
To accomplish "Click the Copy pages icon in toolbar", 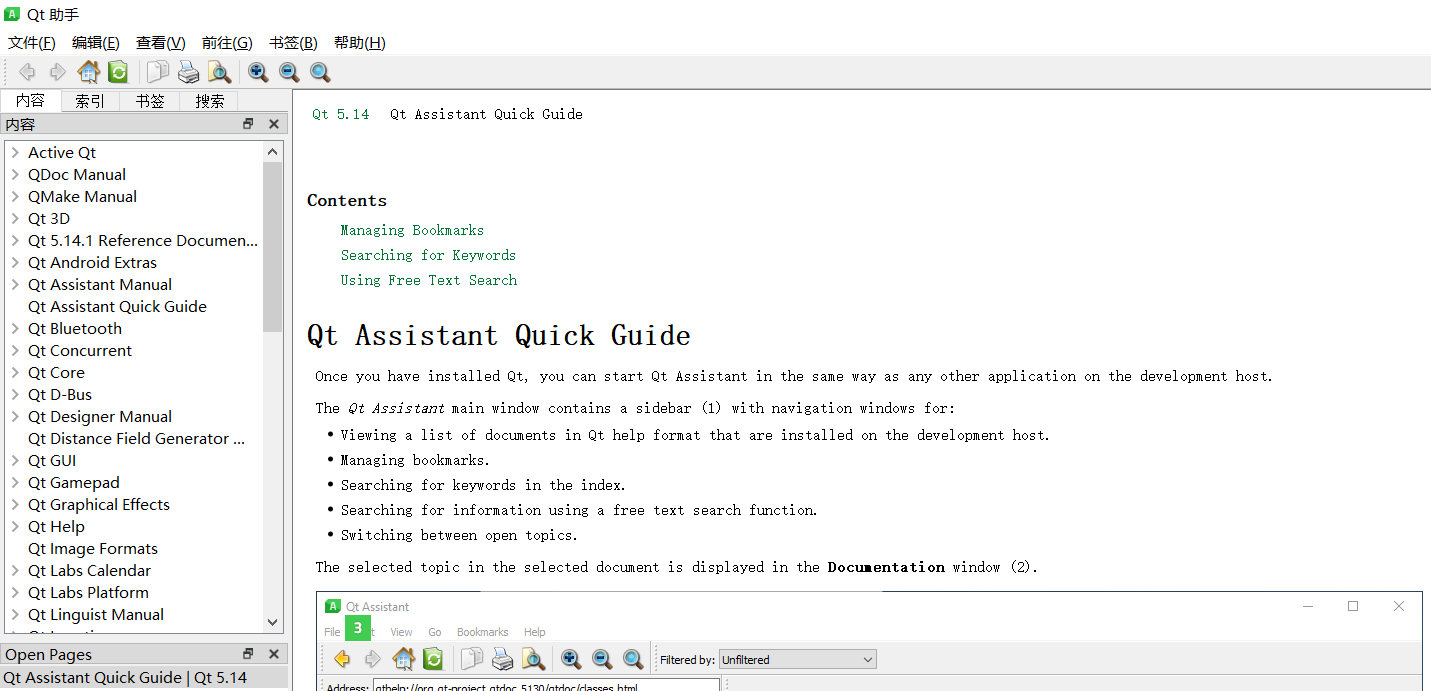I will pos(158,72).
